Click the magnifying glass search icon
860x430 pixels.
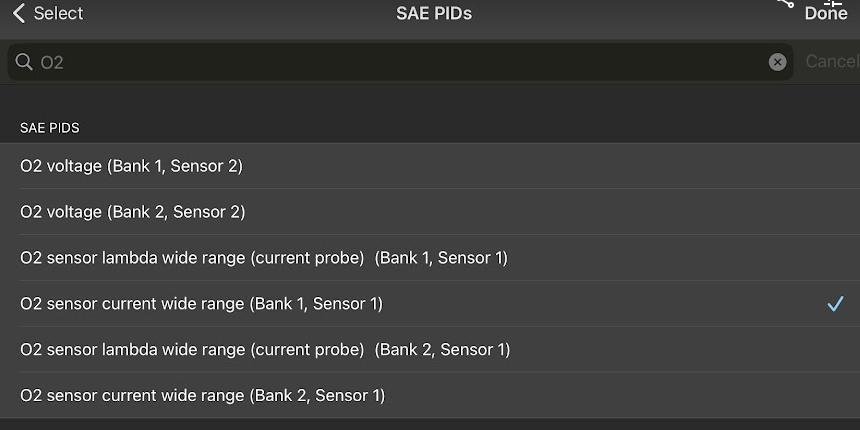[x=24, y=62]
